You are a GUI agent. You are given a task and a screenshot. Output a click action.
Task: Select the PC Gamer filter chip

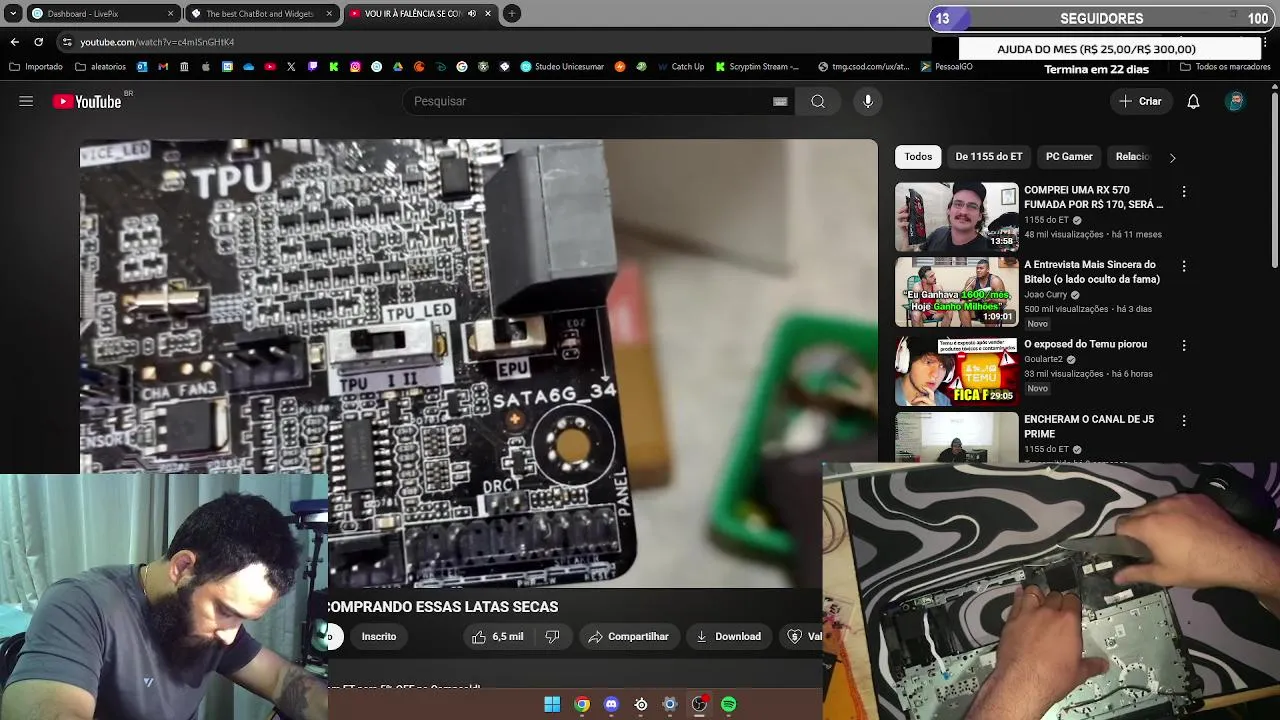(x=1069, y=156)
